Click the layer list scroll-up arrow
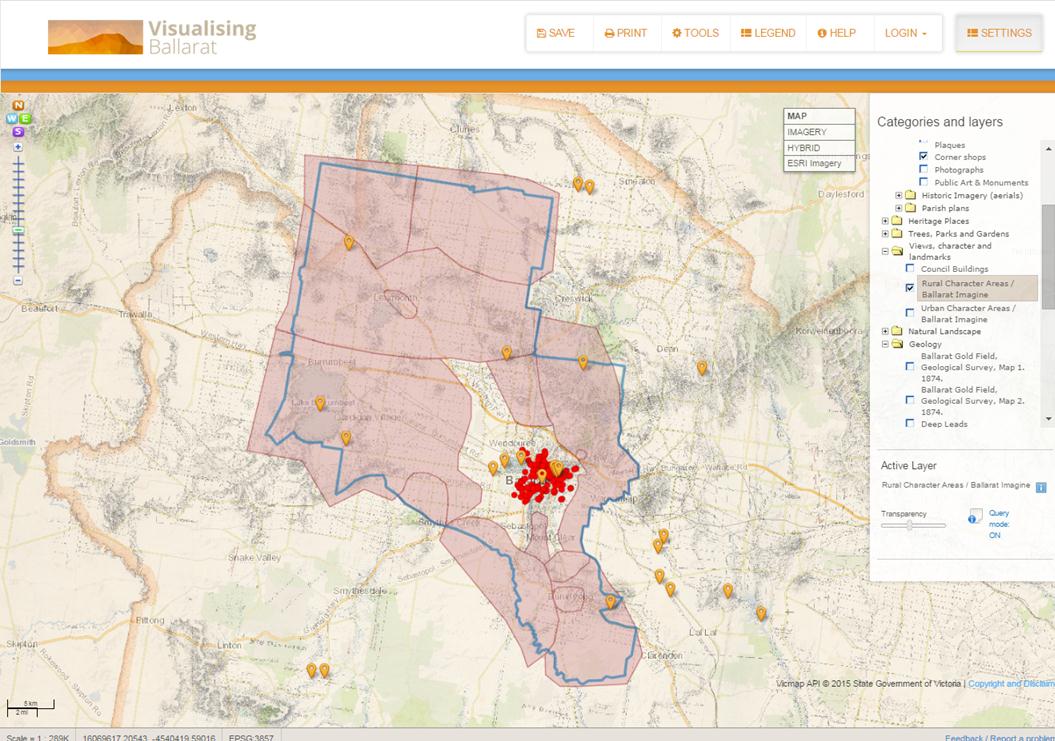 click(x=1048, y=147)
